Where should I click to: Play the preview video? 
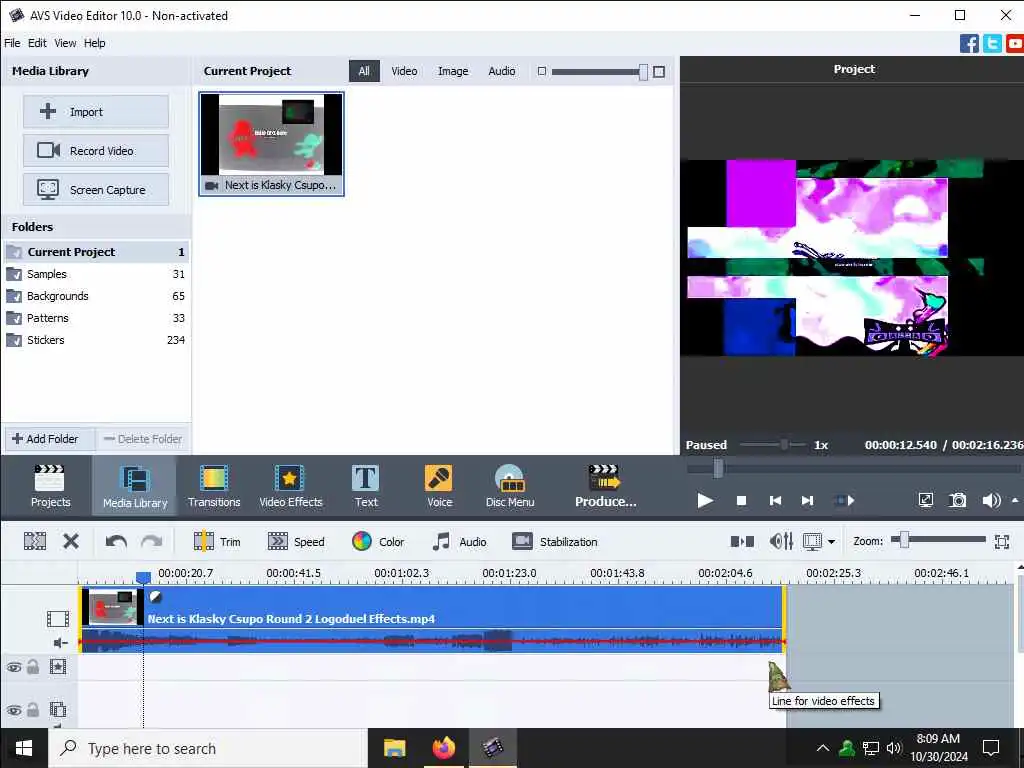click(705, 500)
